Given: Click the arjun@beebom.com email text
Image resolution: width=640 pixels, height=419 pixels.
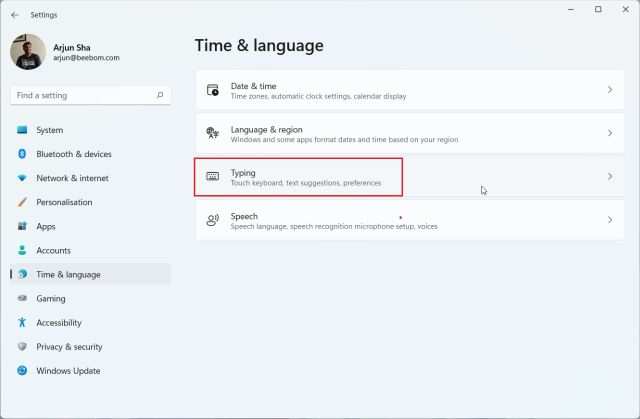Looking at the screenshot, I should 86,58.
